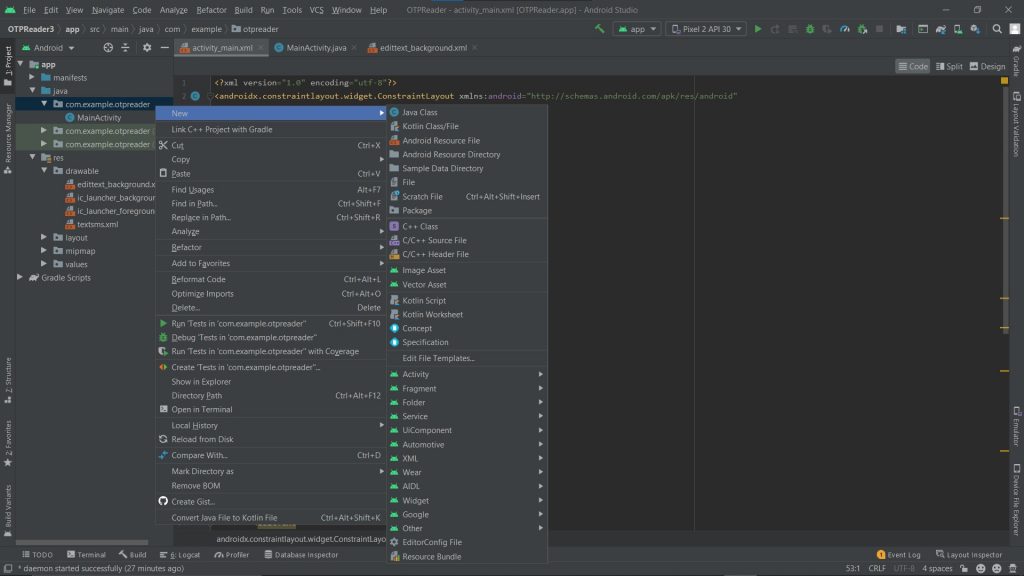The height and width of the screenshot is (576, 1024).
Task: Expand the manifests folder
Action: (x=32, y=77)
